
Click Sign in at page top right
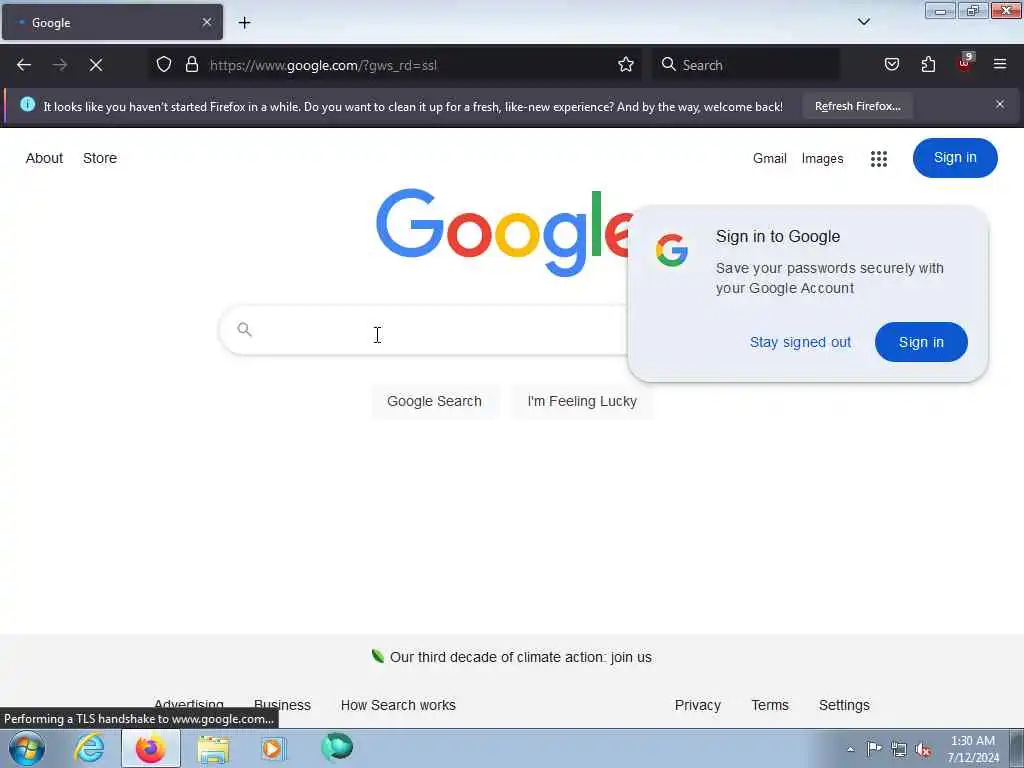[x=955, y=157]
